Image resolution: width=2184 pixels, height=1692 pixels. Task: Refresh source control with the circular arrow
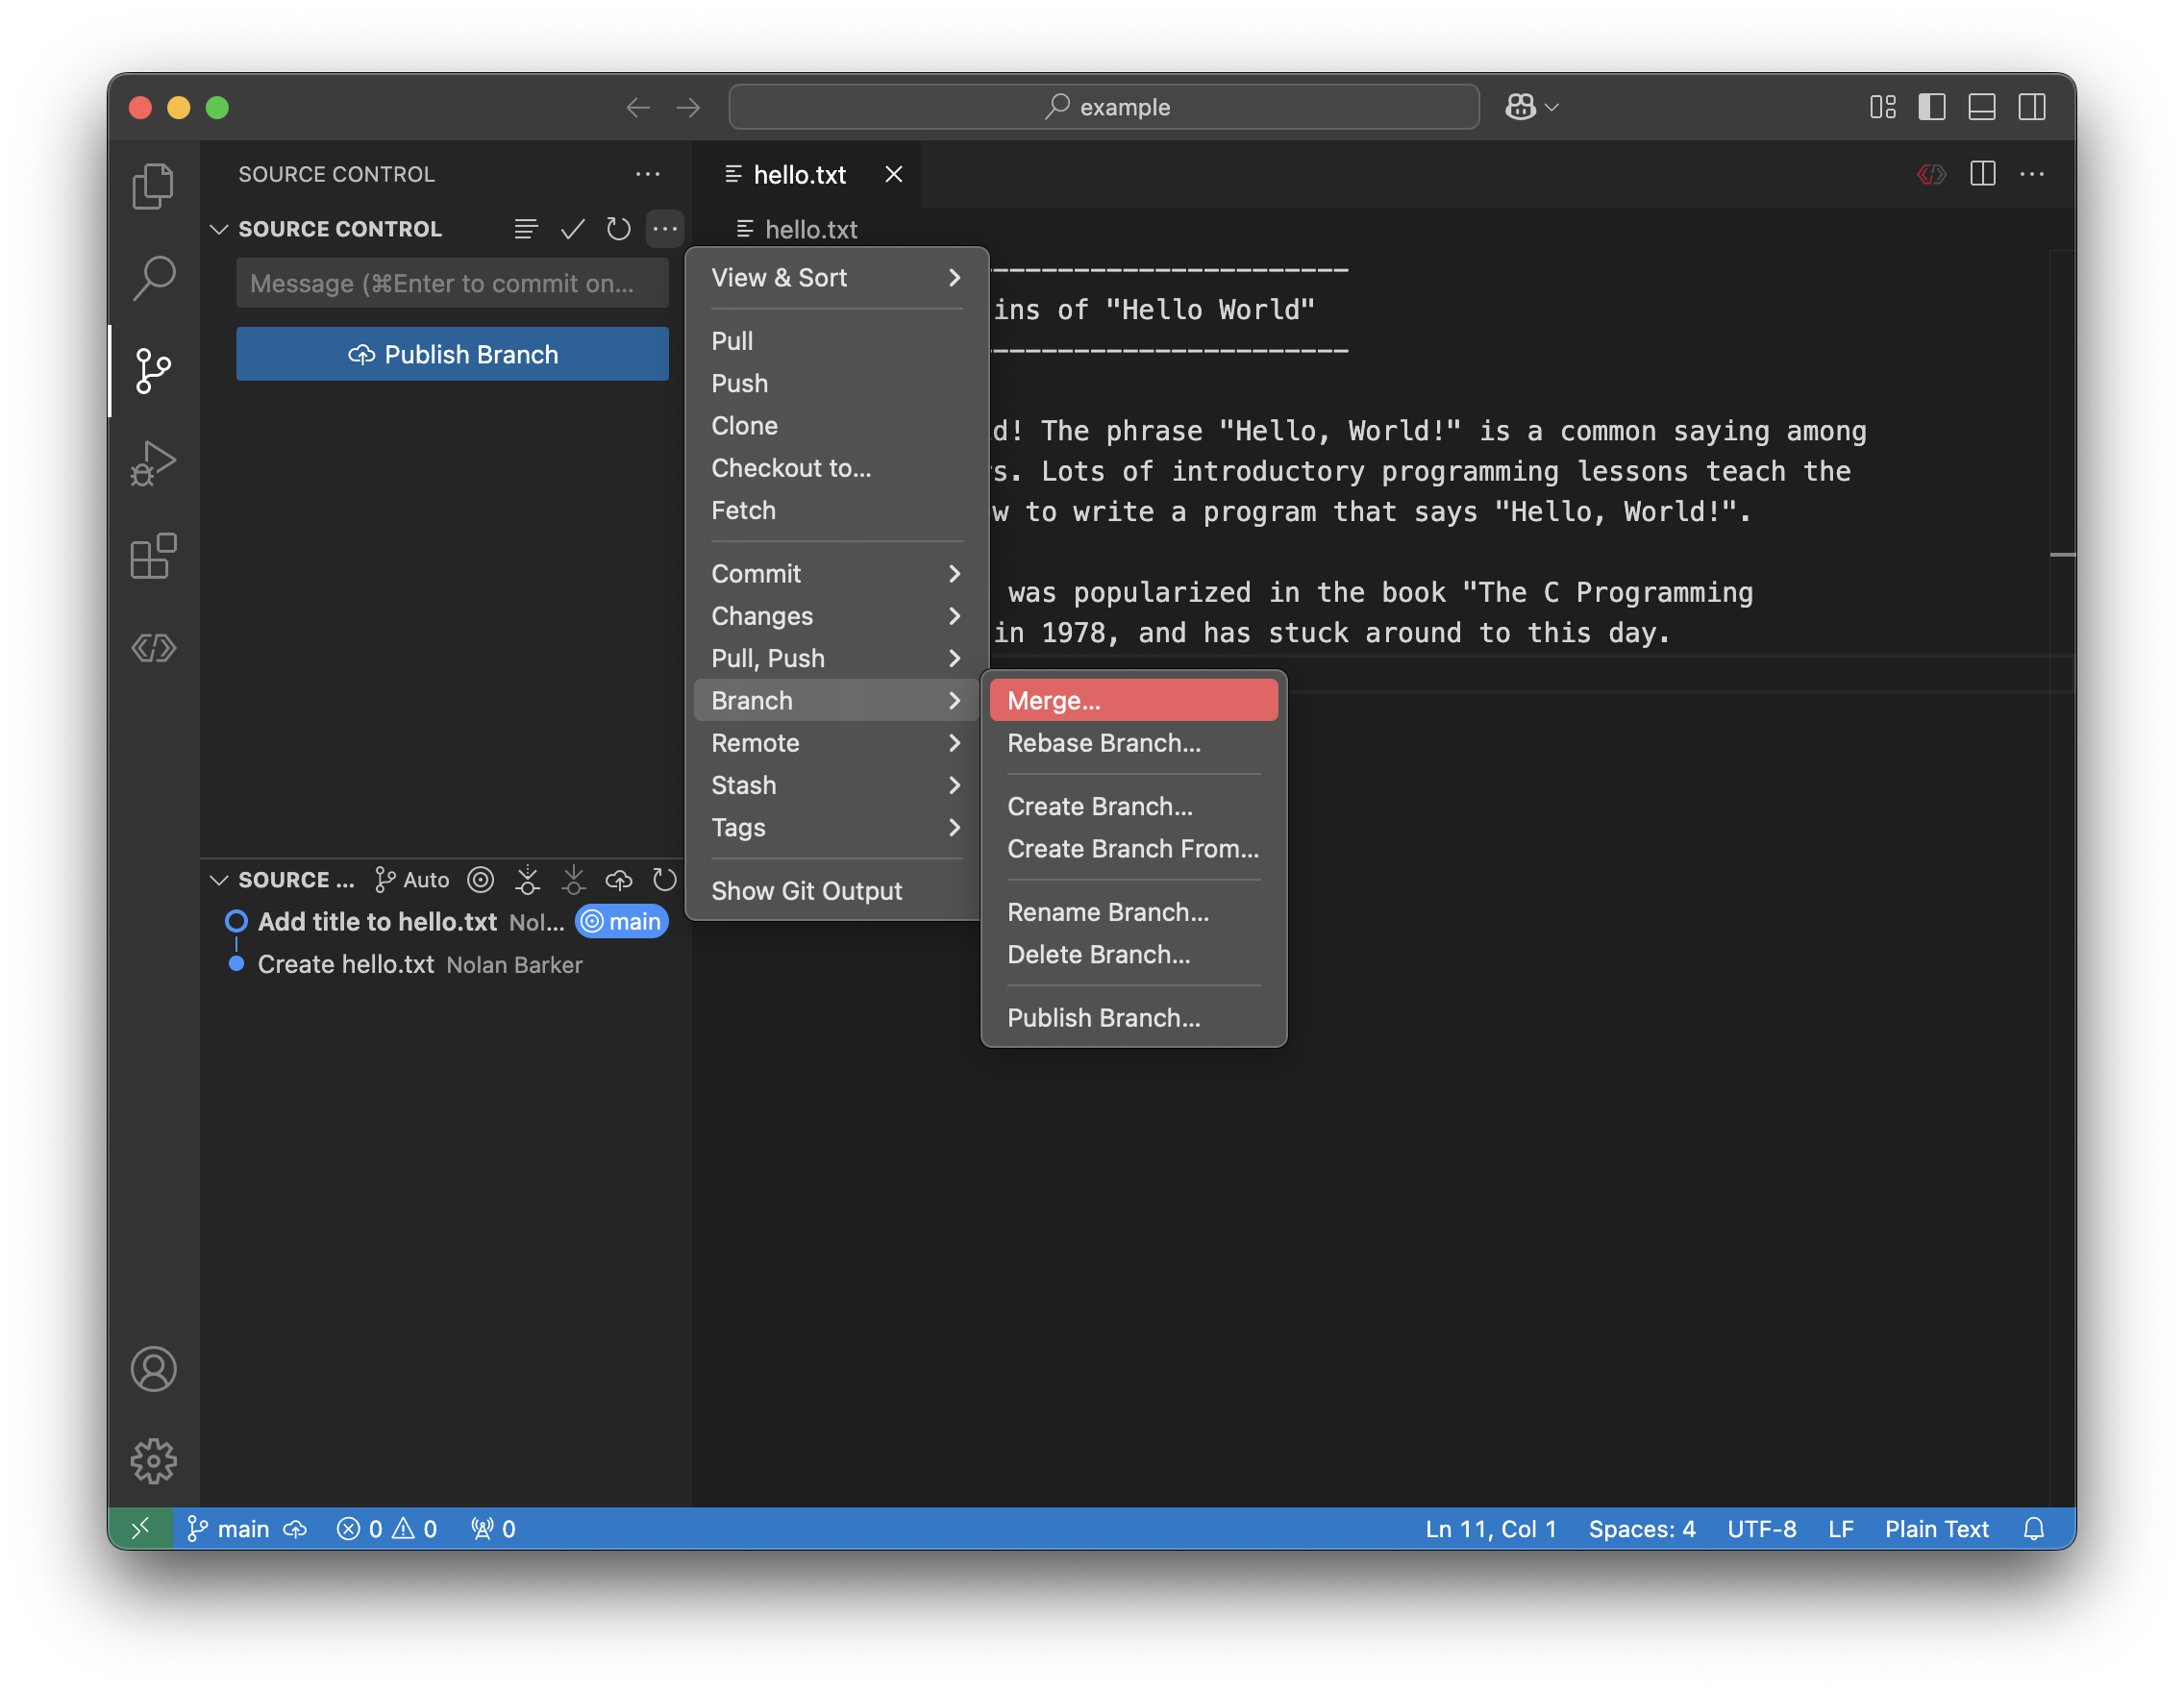(x=618, y=229)
